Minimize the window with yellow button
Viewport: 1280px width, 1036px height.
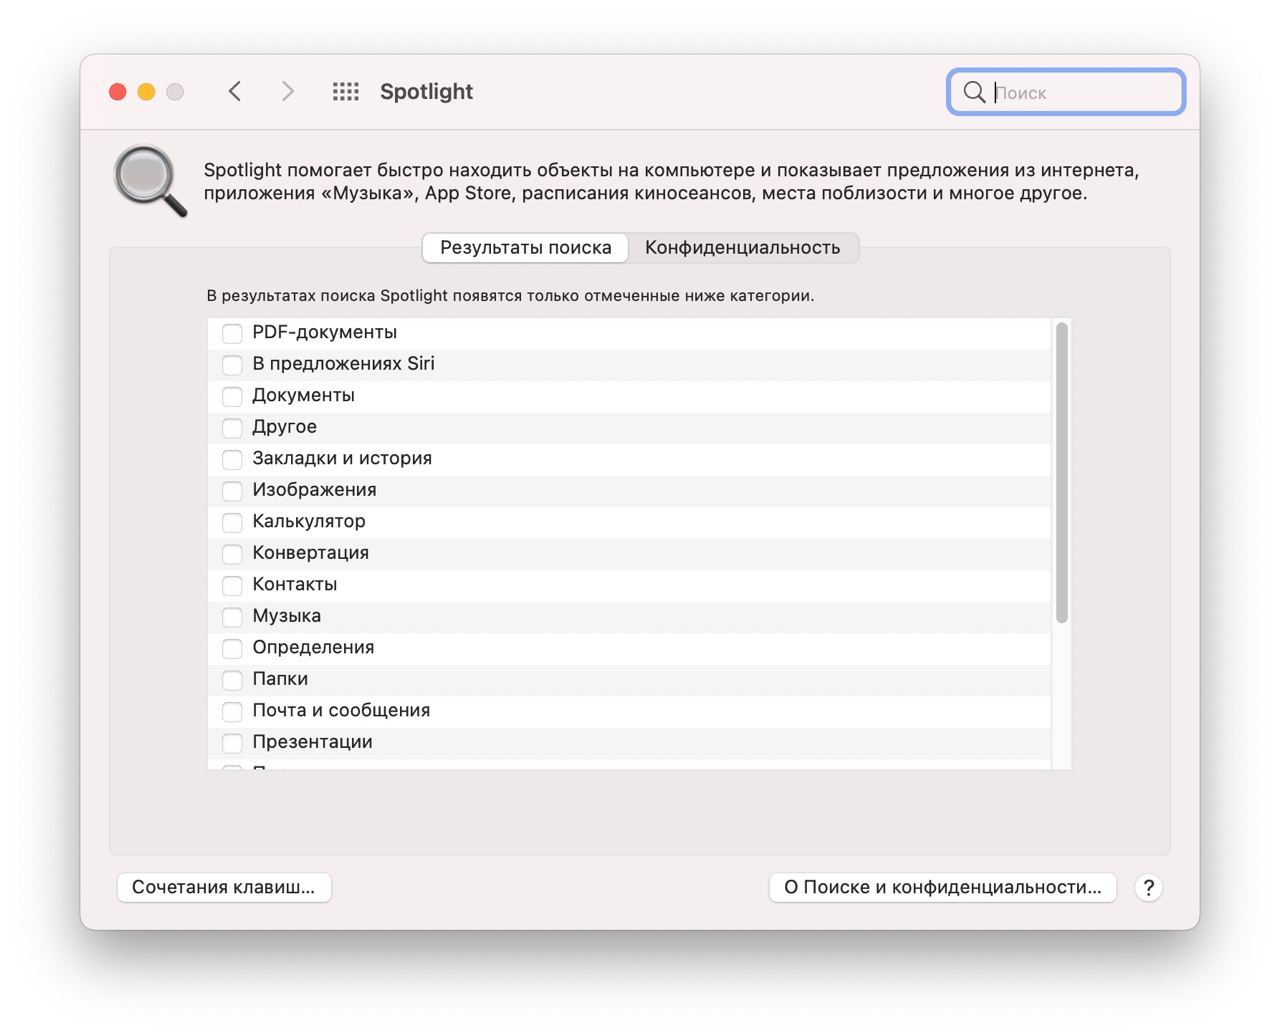tap(146, 92)
